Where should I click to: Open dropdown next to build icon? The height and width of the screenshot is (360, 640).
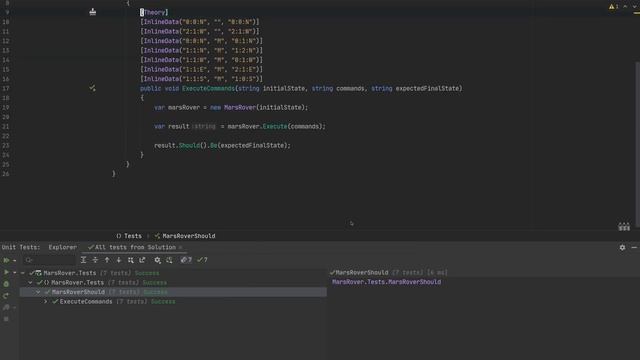15,308
